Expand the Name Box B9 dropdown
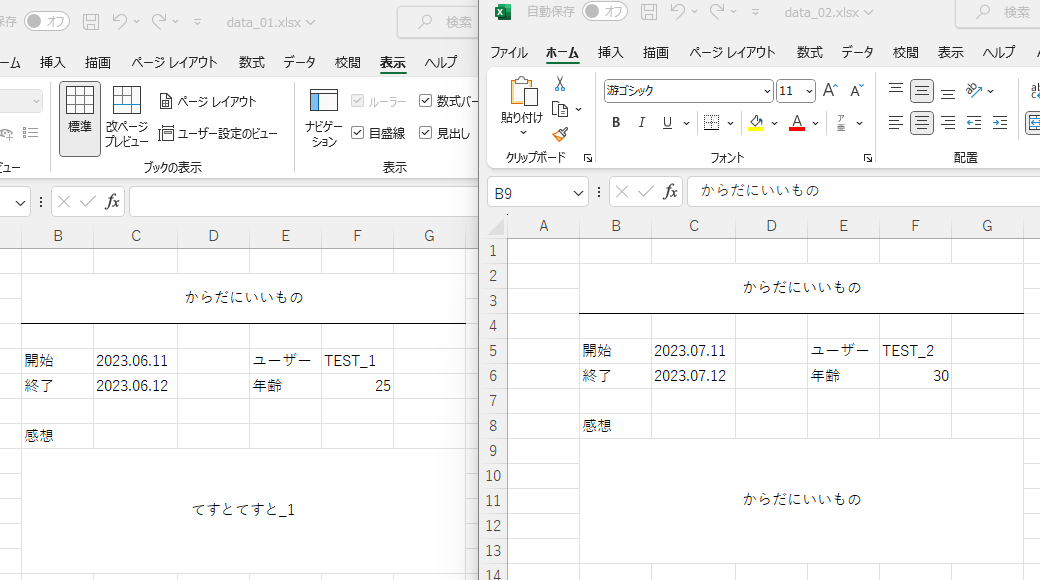This screenshot has height=580, width=1040. point(578,193)
